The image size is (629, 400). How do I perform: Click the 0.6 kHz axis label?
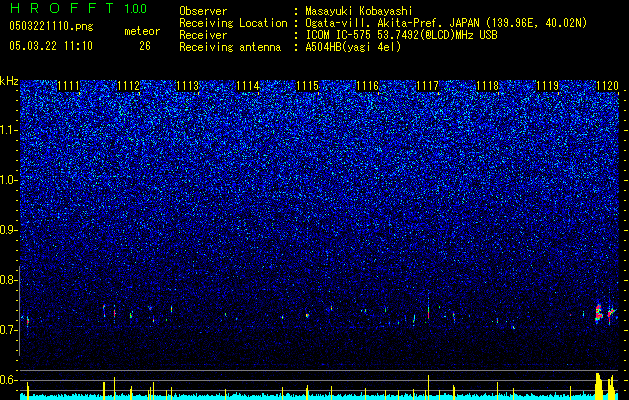[x=9, y=380]
